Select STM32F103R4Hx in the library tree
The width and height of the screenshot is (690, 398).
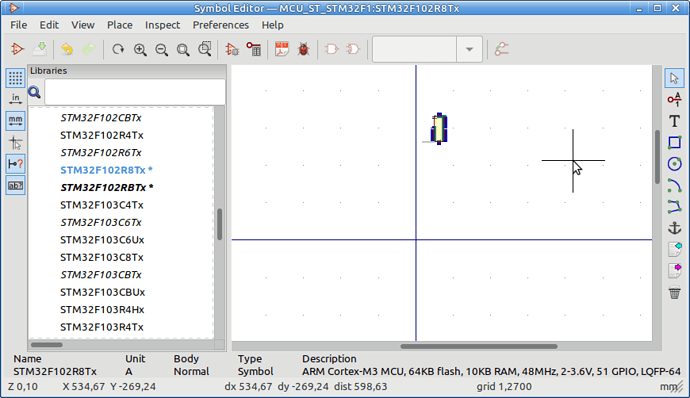pyautogui.click(x=102, y=310)
